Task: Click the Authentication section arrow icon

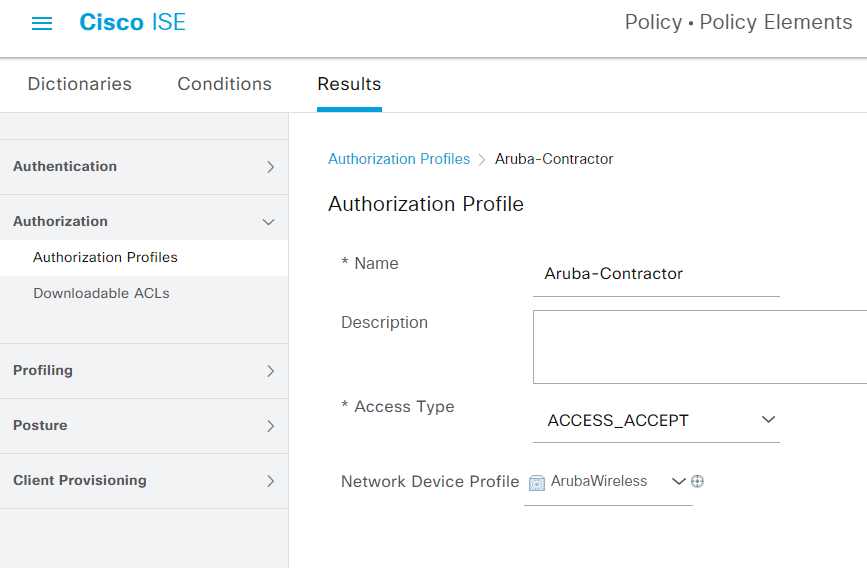Action: [270, 167]
